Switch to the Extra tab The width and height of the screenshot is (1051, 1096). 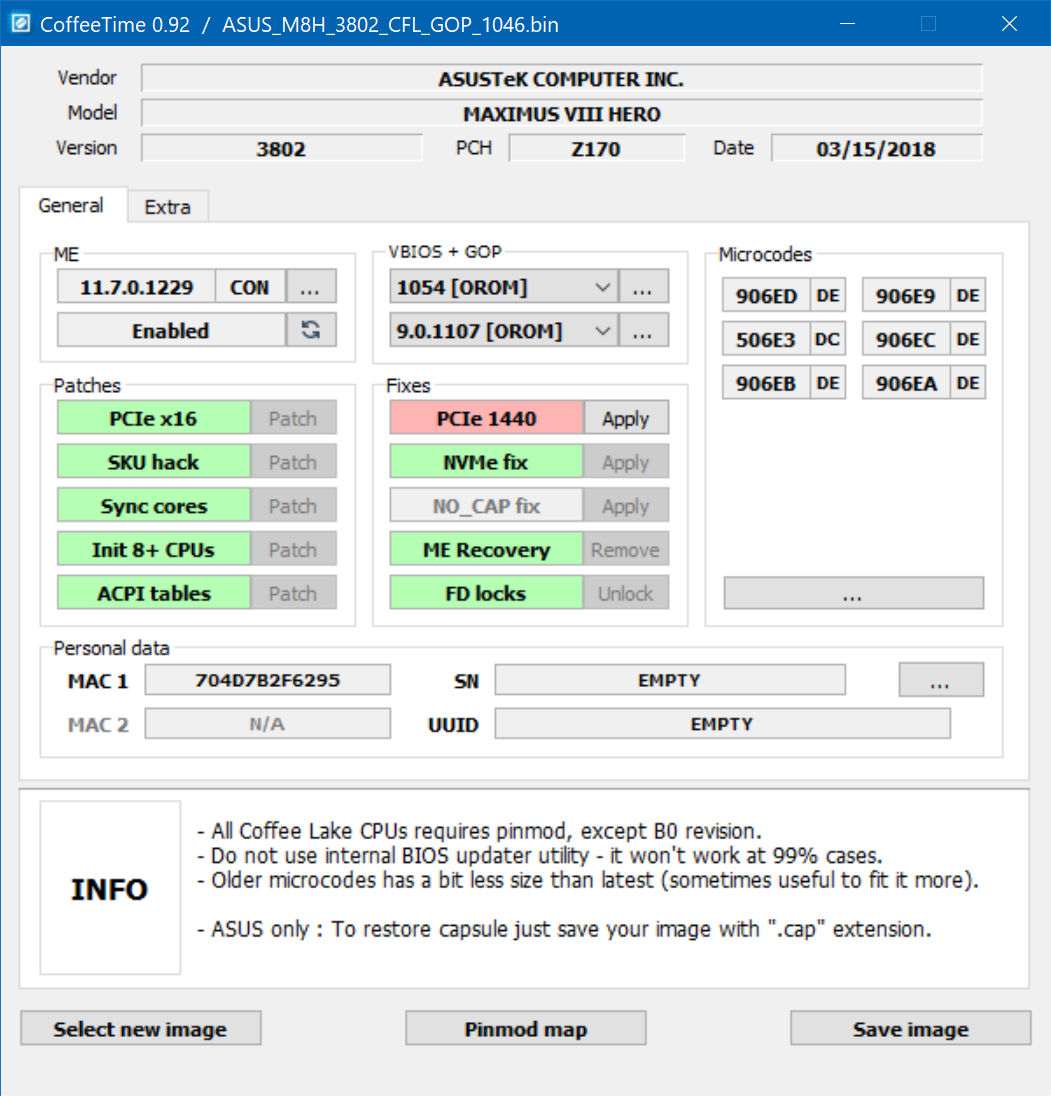pyautogui.click(x=168, y=207)
